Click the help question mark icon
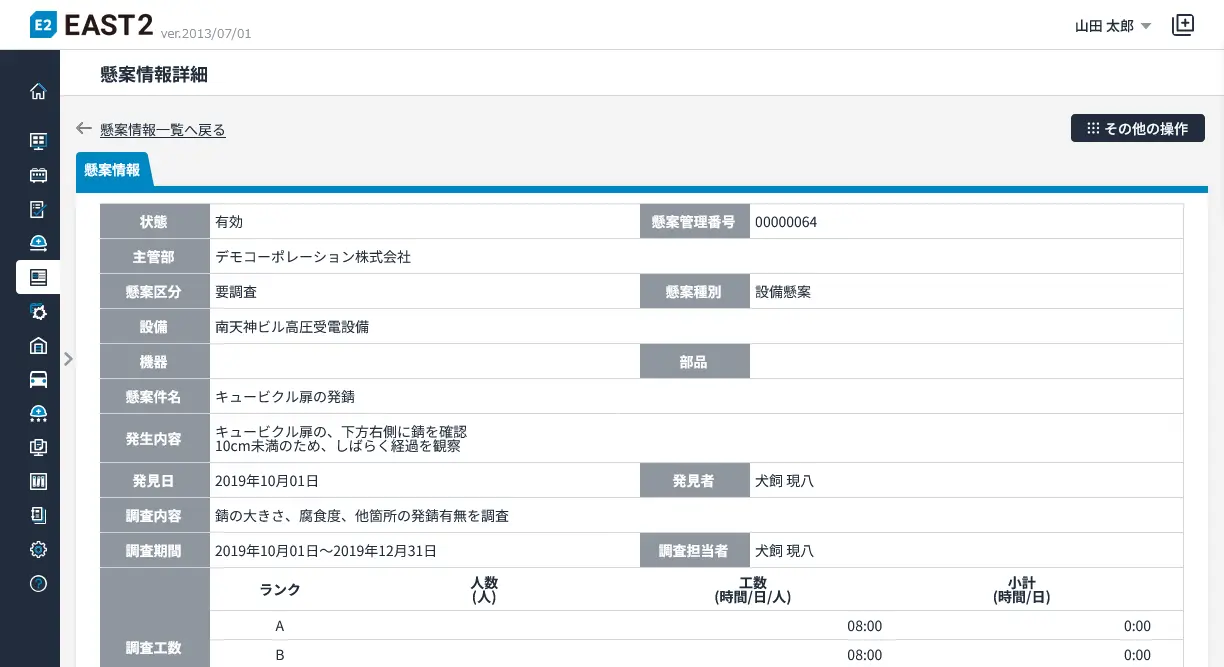 [x=38, y=583]
